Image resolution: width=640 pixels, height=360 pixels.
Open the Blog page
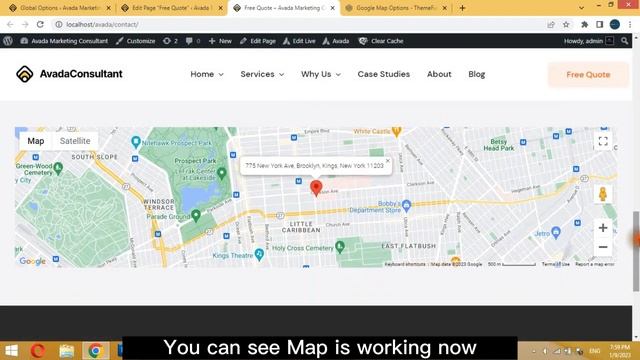[477, 74]
